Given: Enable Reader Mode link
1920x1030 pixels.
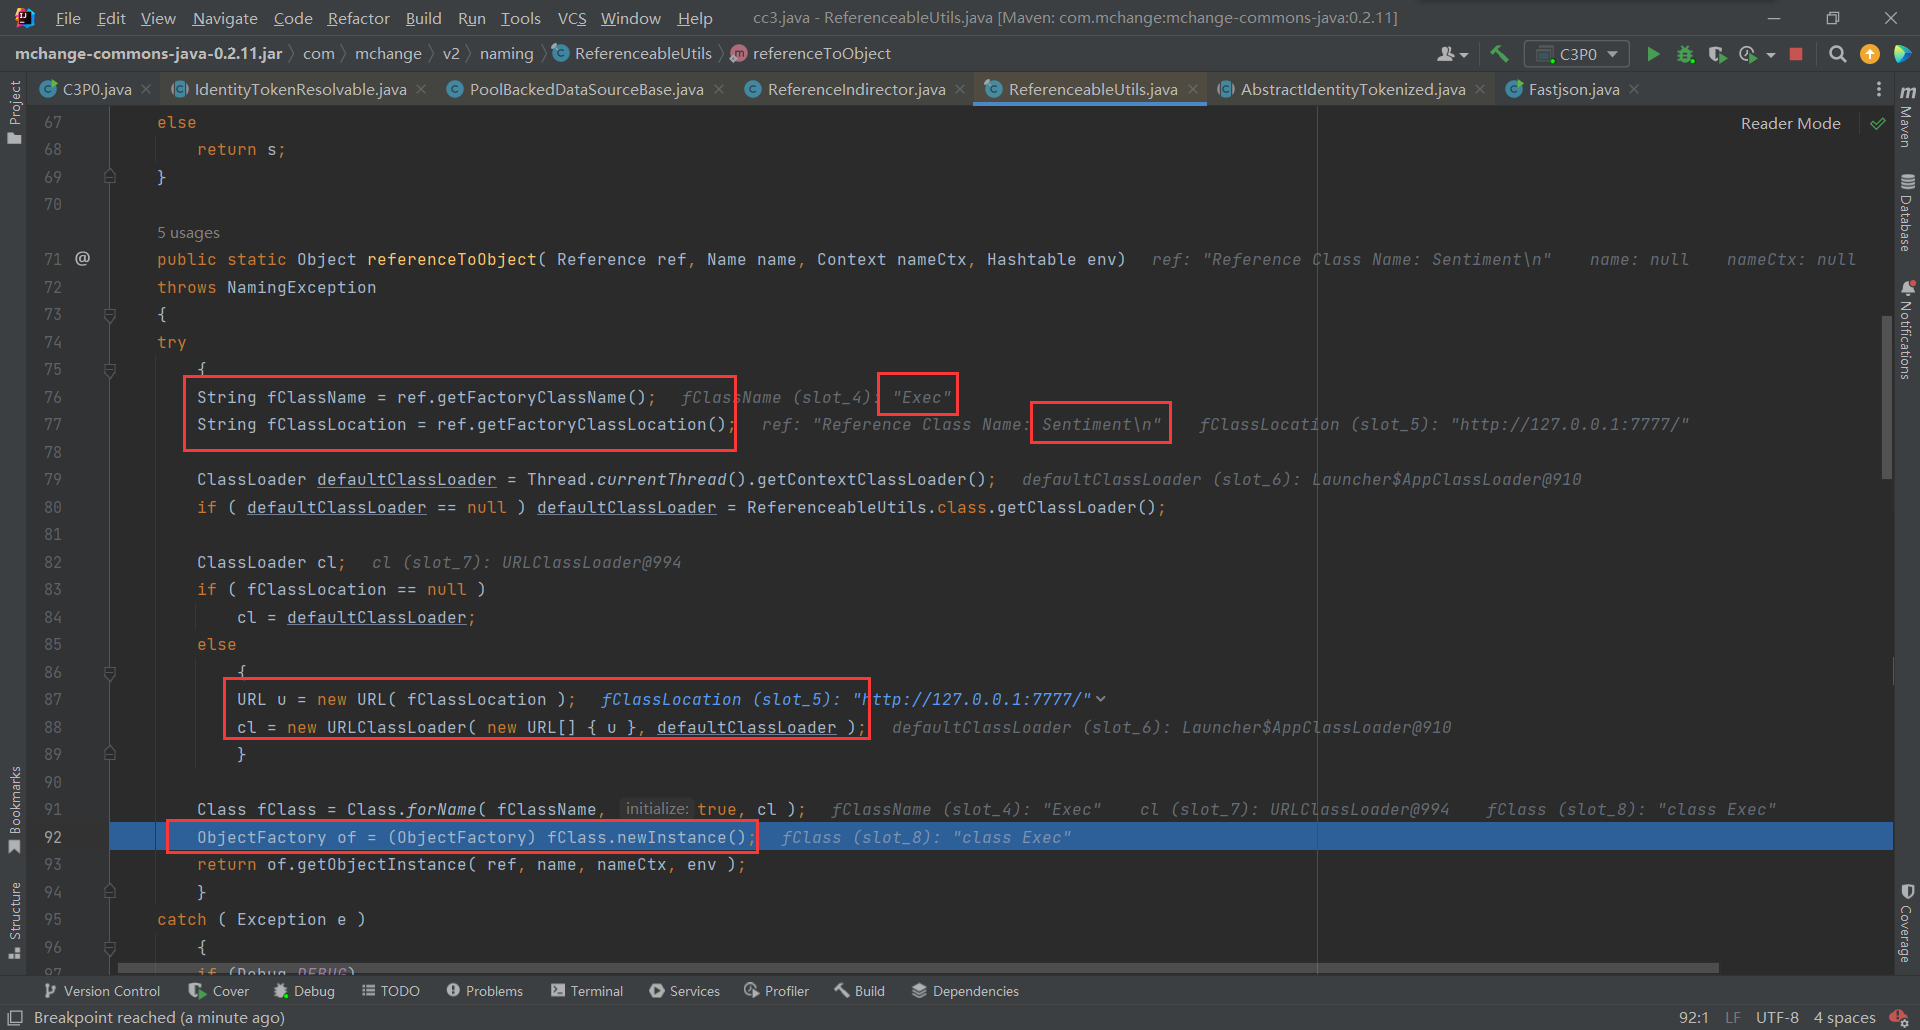Looking at the screenshot, I should tap(1790, 123).
